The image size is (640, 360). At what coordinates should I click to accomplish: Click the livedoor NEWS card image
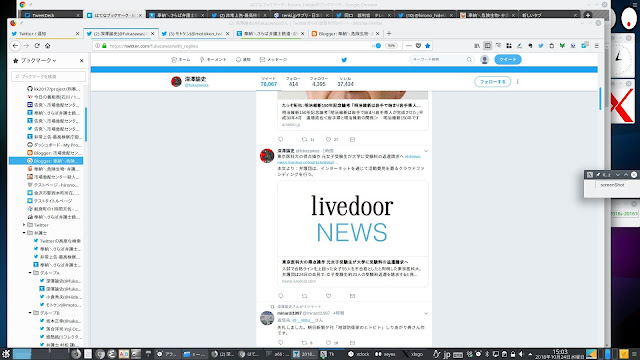[x=353, y=219]
